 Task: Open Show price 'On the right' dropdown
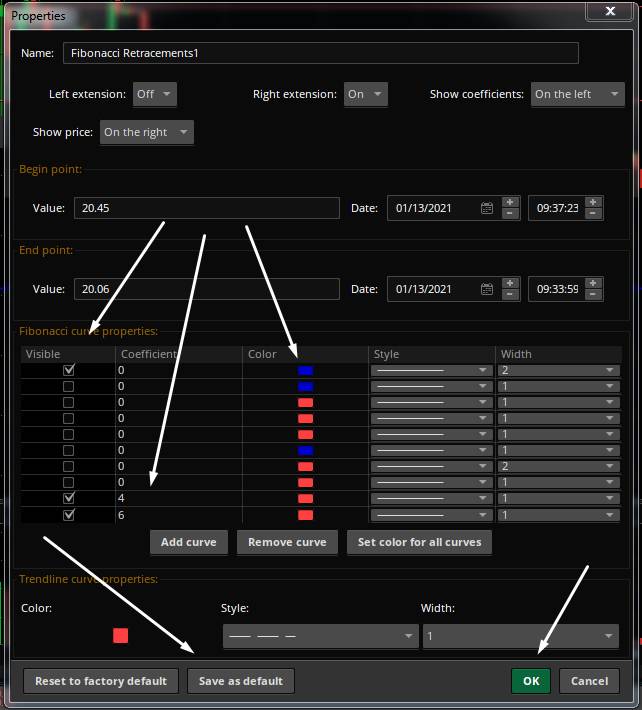[x=146, y=132]
